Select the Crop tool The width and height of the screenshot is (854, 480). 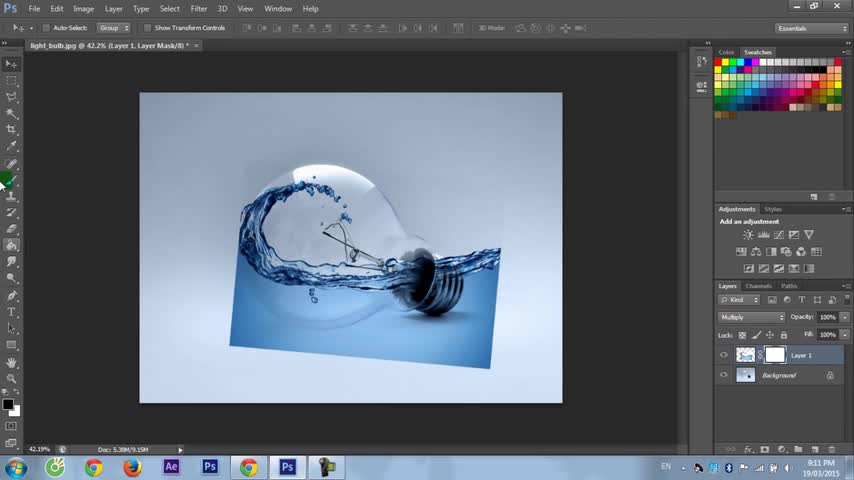coord(12,129)
